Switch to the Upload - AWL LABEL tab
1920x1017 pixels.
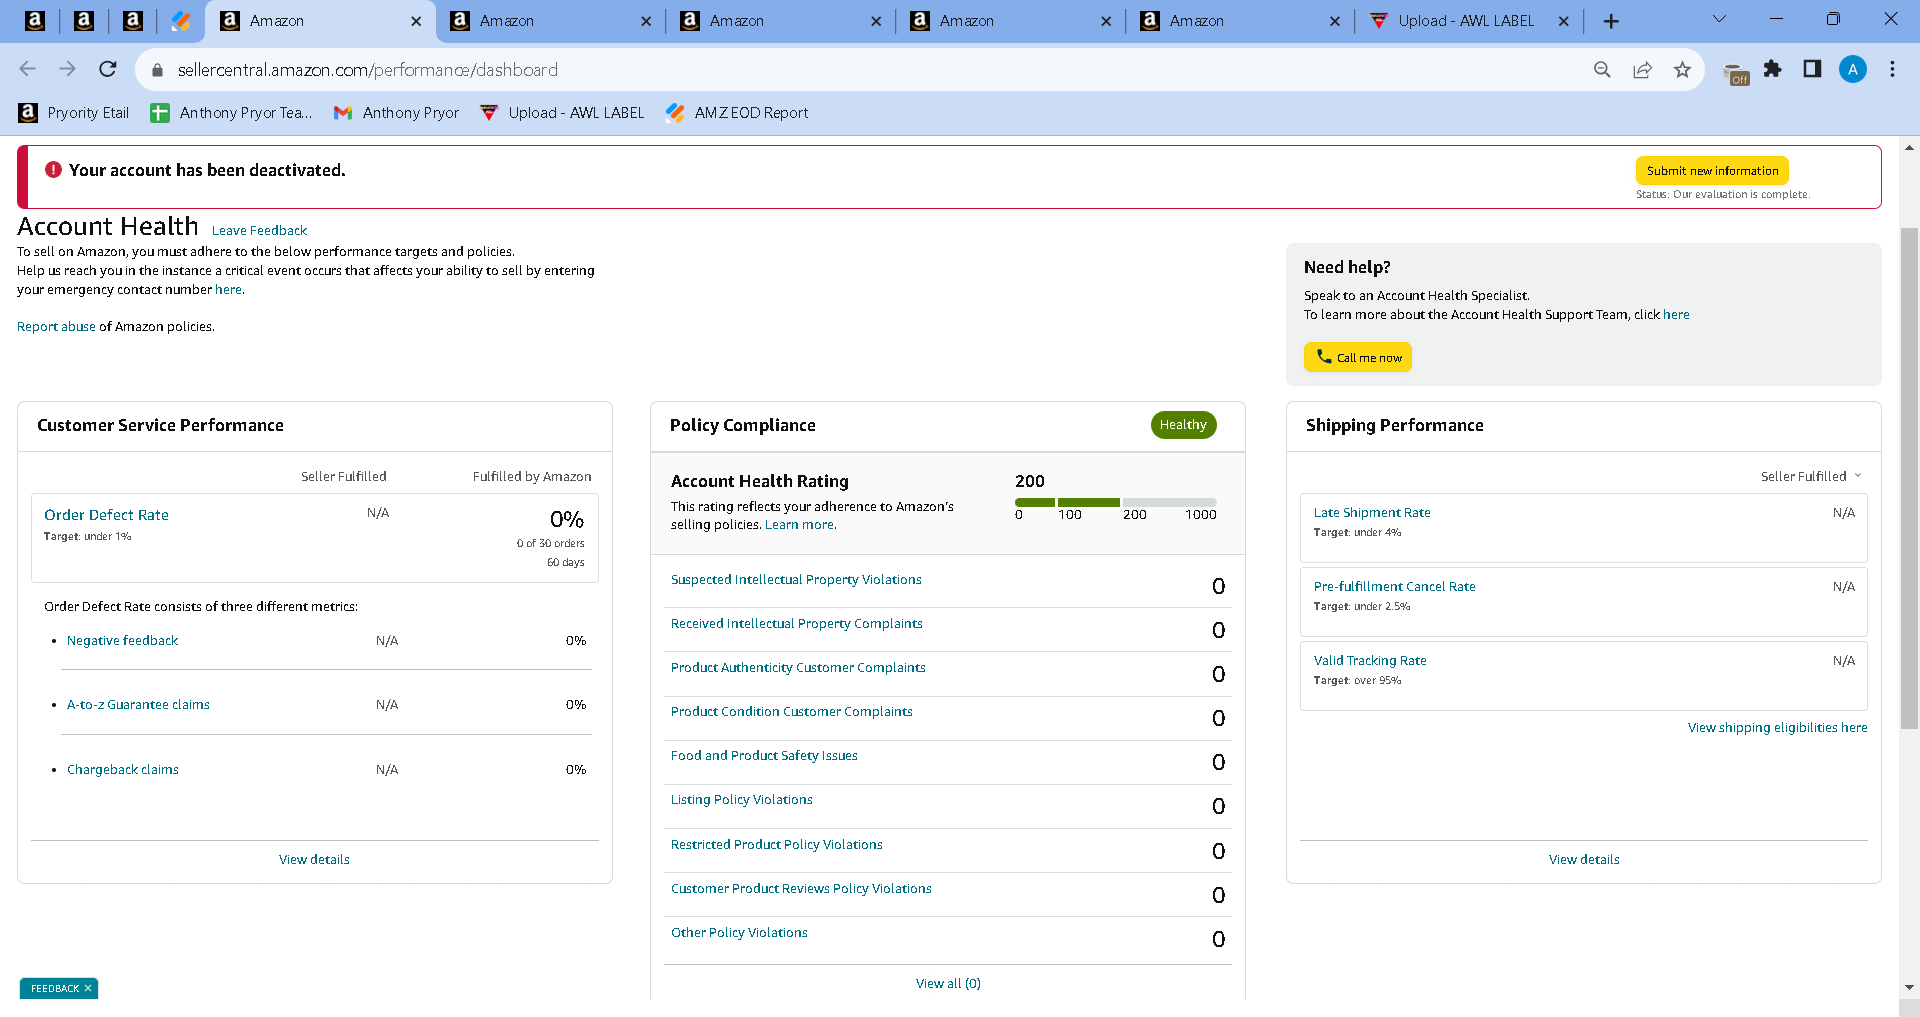tap(1465, 21)
